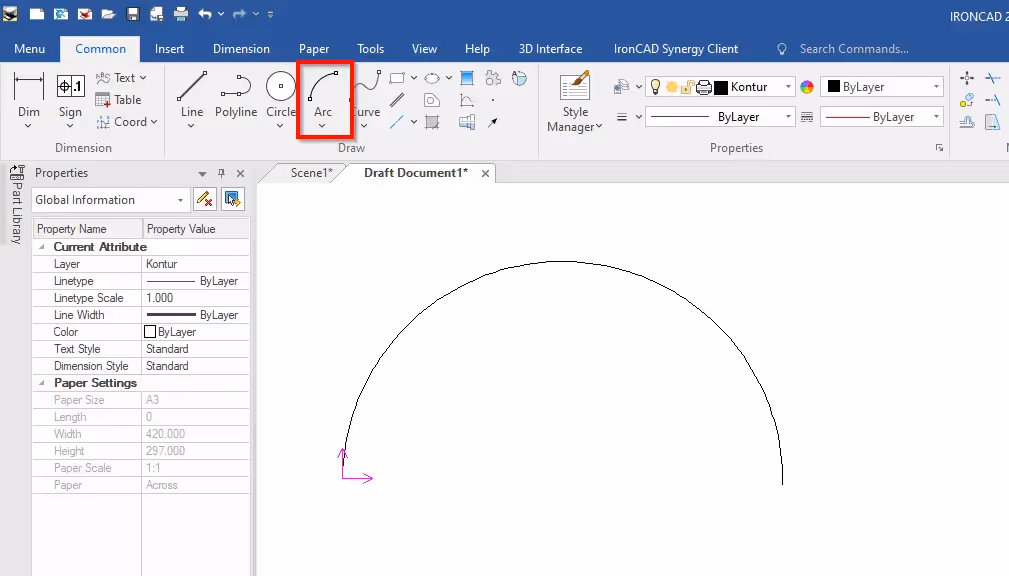Click the Search Commands field
Screen dimensions: 1009x576
[853, 49]
